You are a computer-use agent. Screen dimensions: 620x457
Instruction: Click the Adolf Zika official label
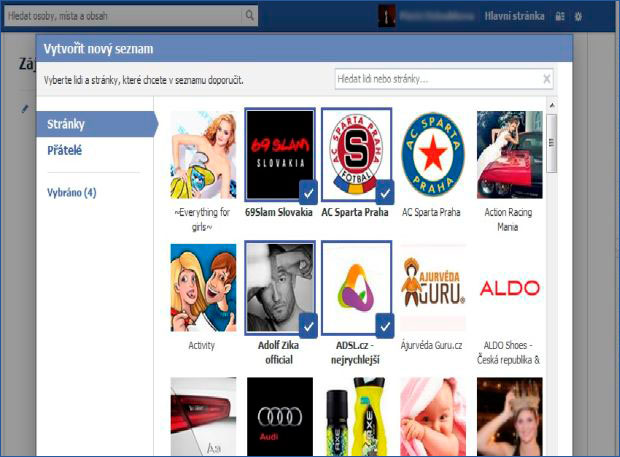(278, 352)
